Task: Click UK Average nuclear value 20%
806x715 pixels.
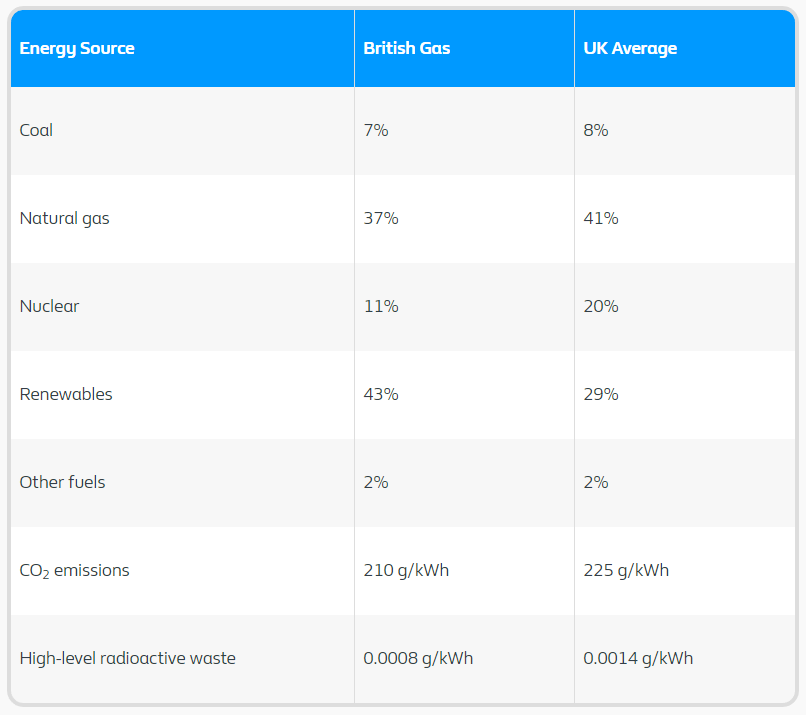Action: [x=601, y=306]
